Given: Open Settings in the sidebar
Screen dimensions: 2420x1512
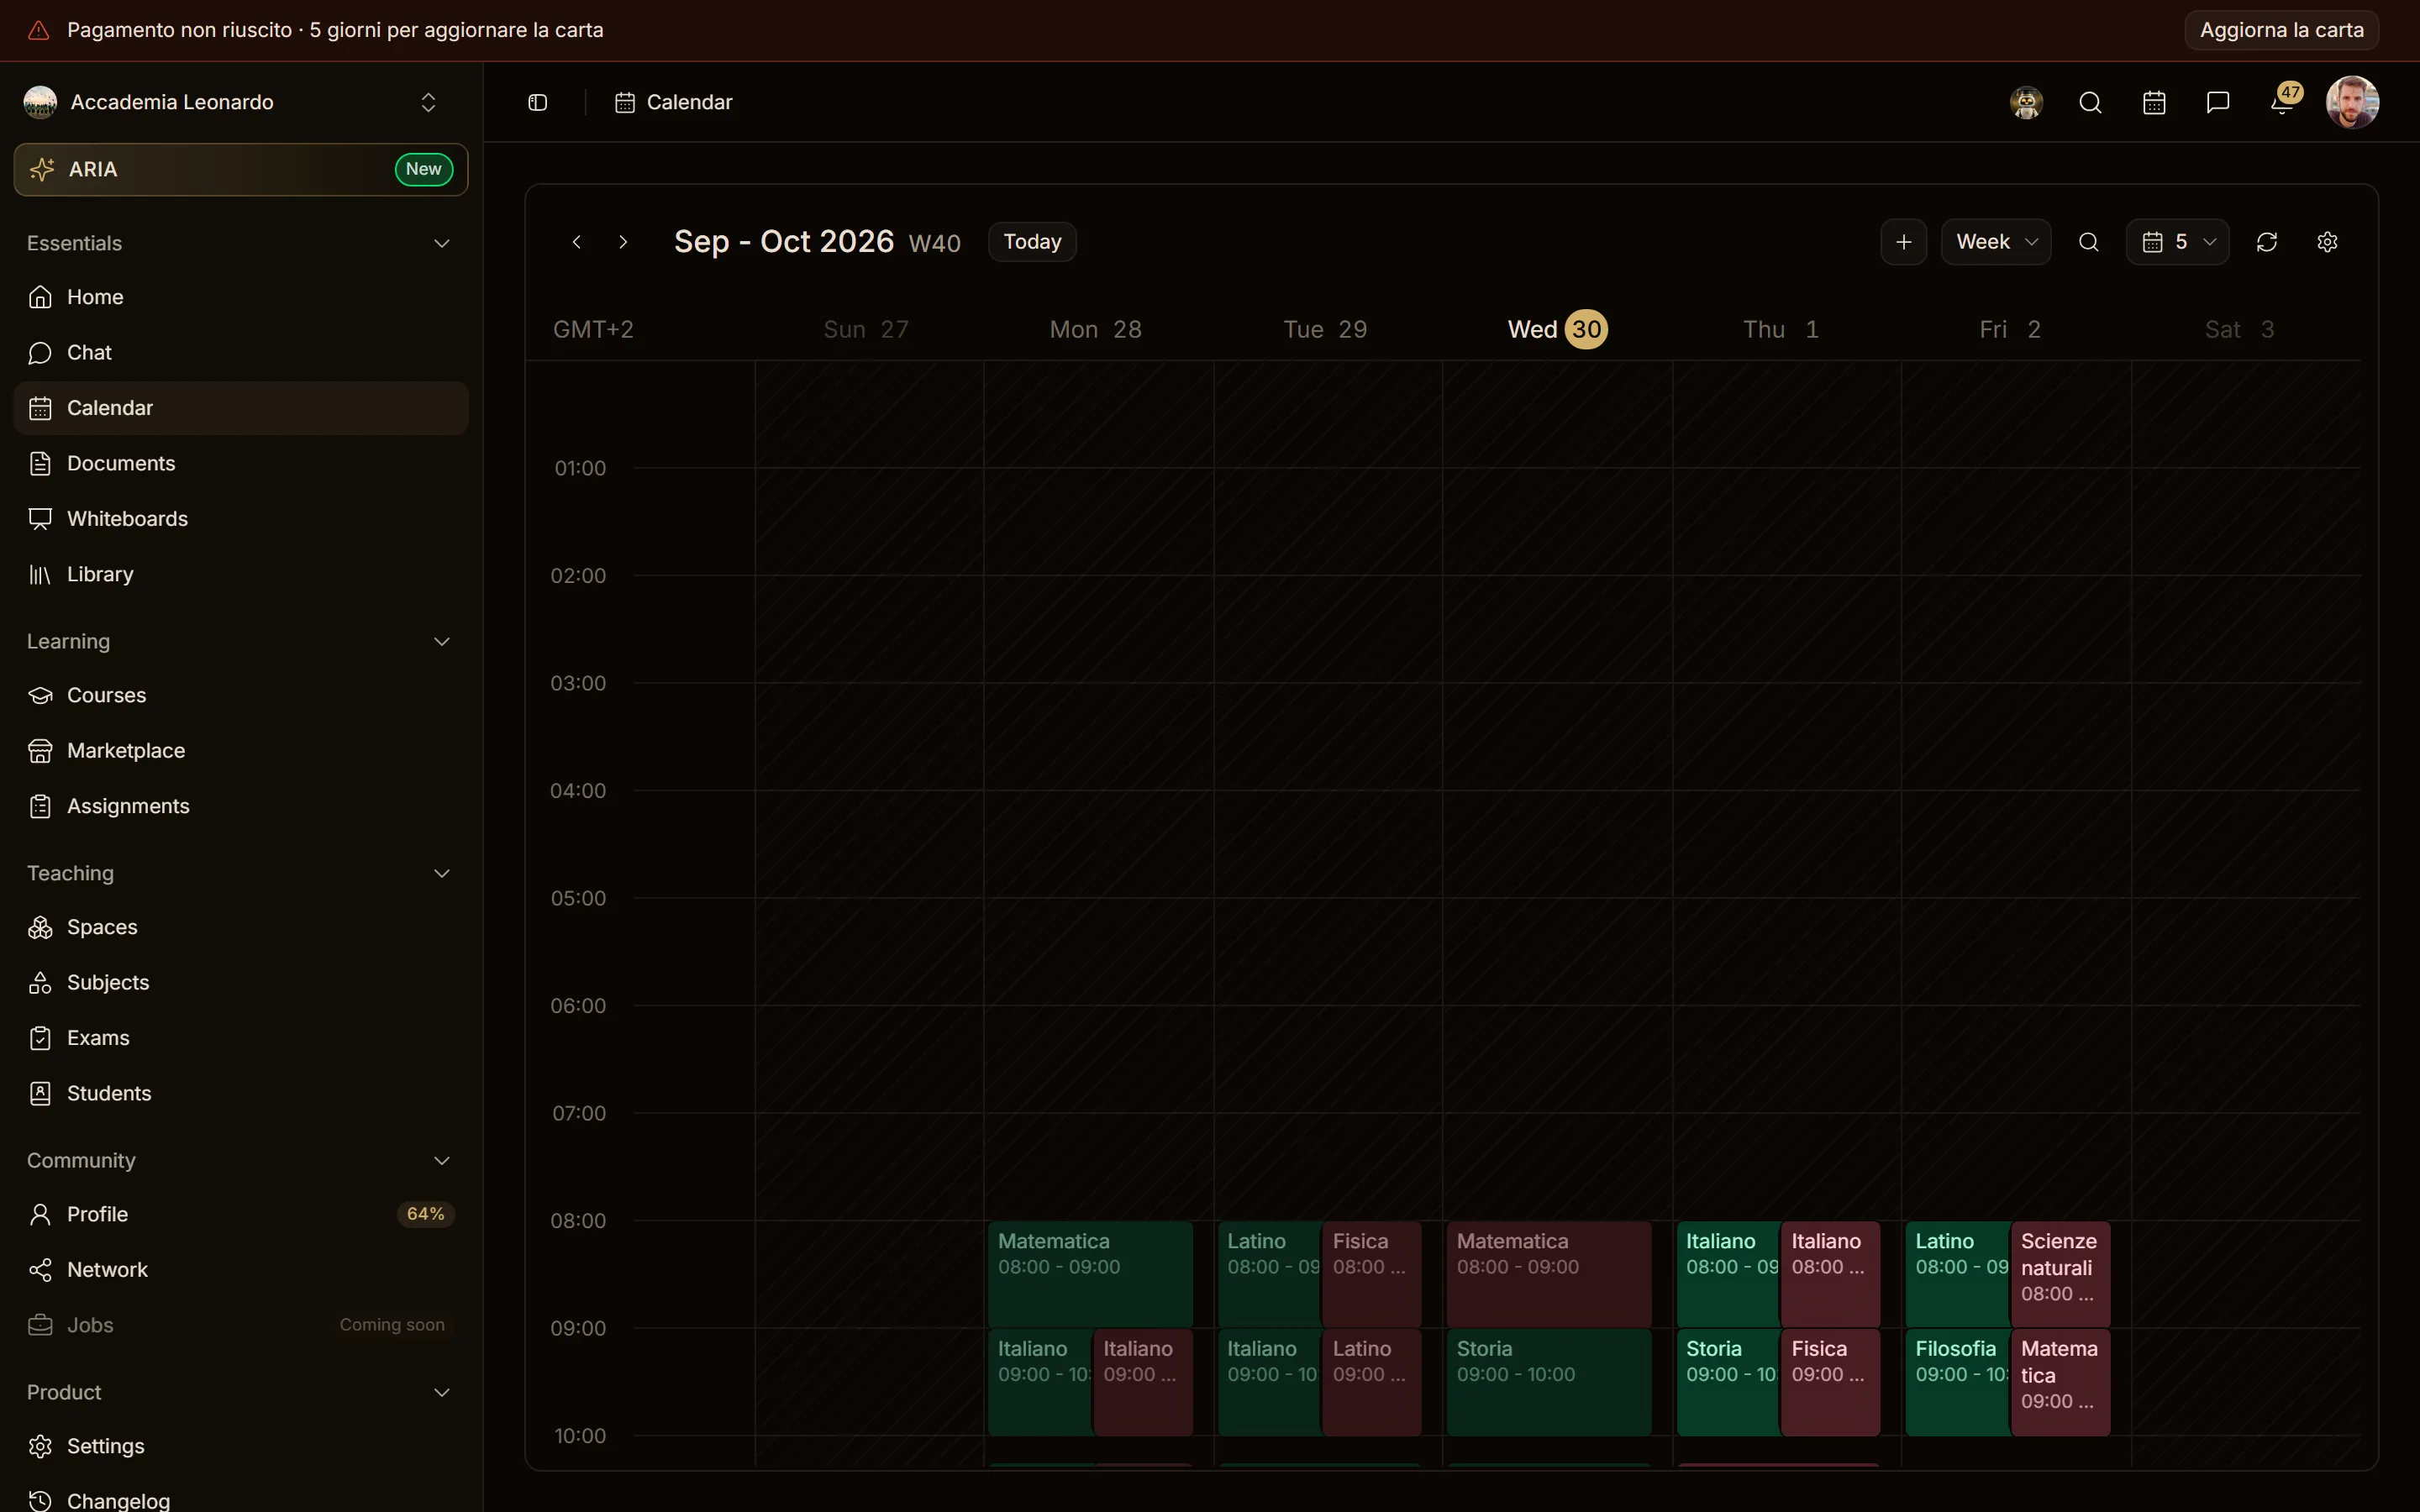Looking at the screenshot, I should click(x=241, y=1446).
